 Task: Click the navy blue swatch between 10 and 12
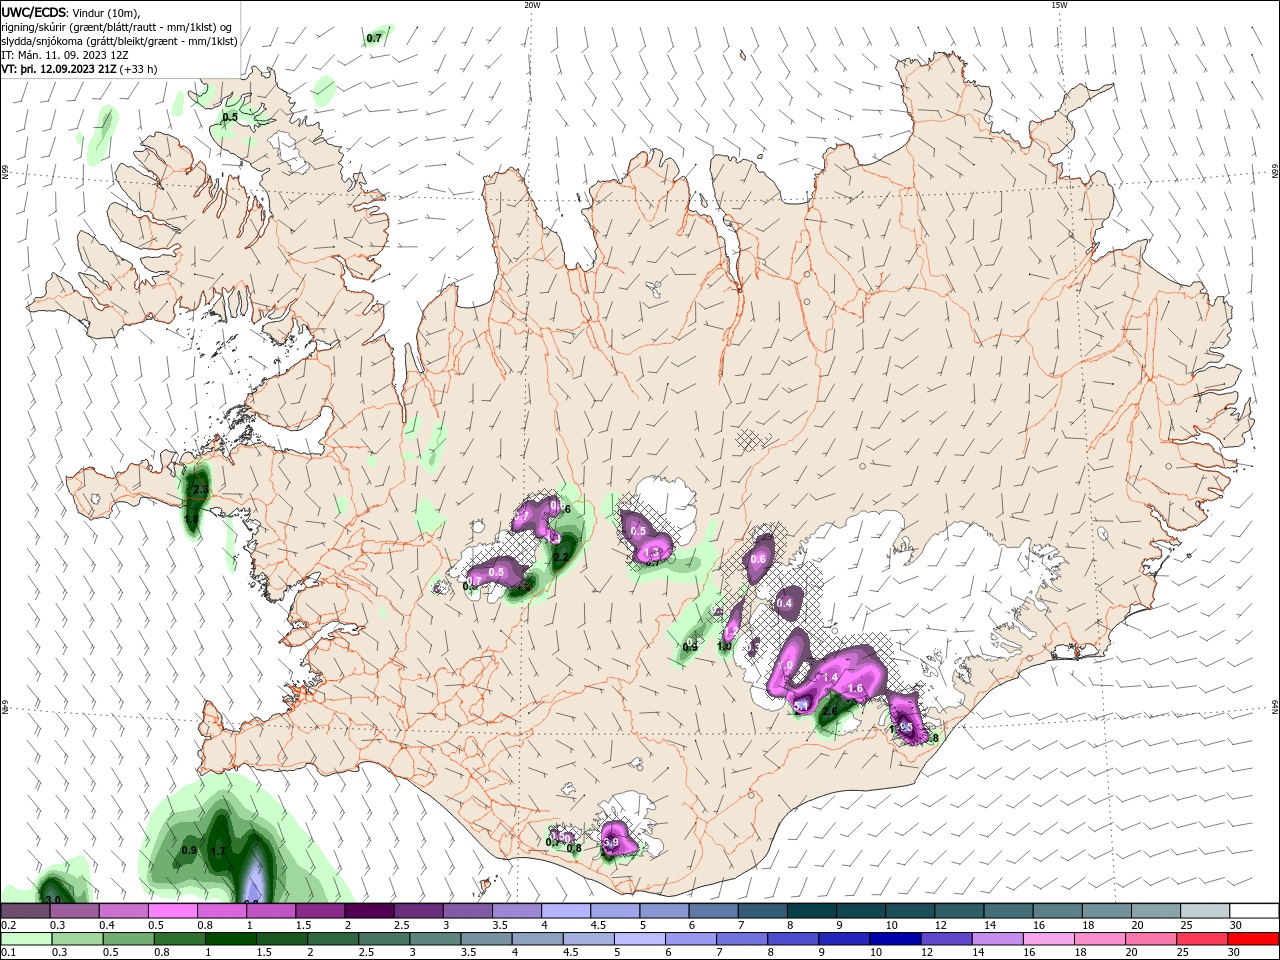895,939
